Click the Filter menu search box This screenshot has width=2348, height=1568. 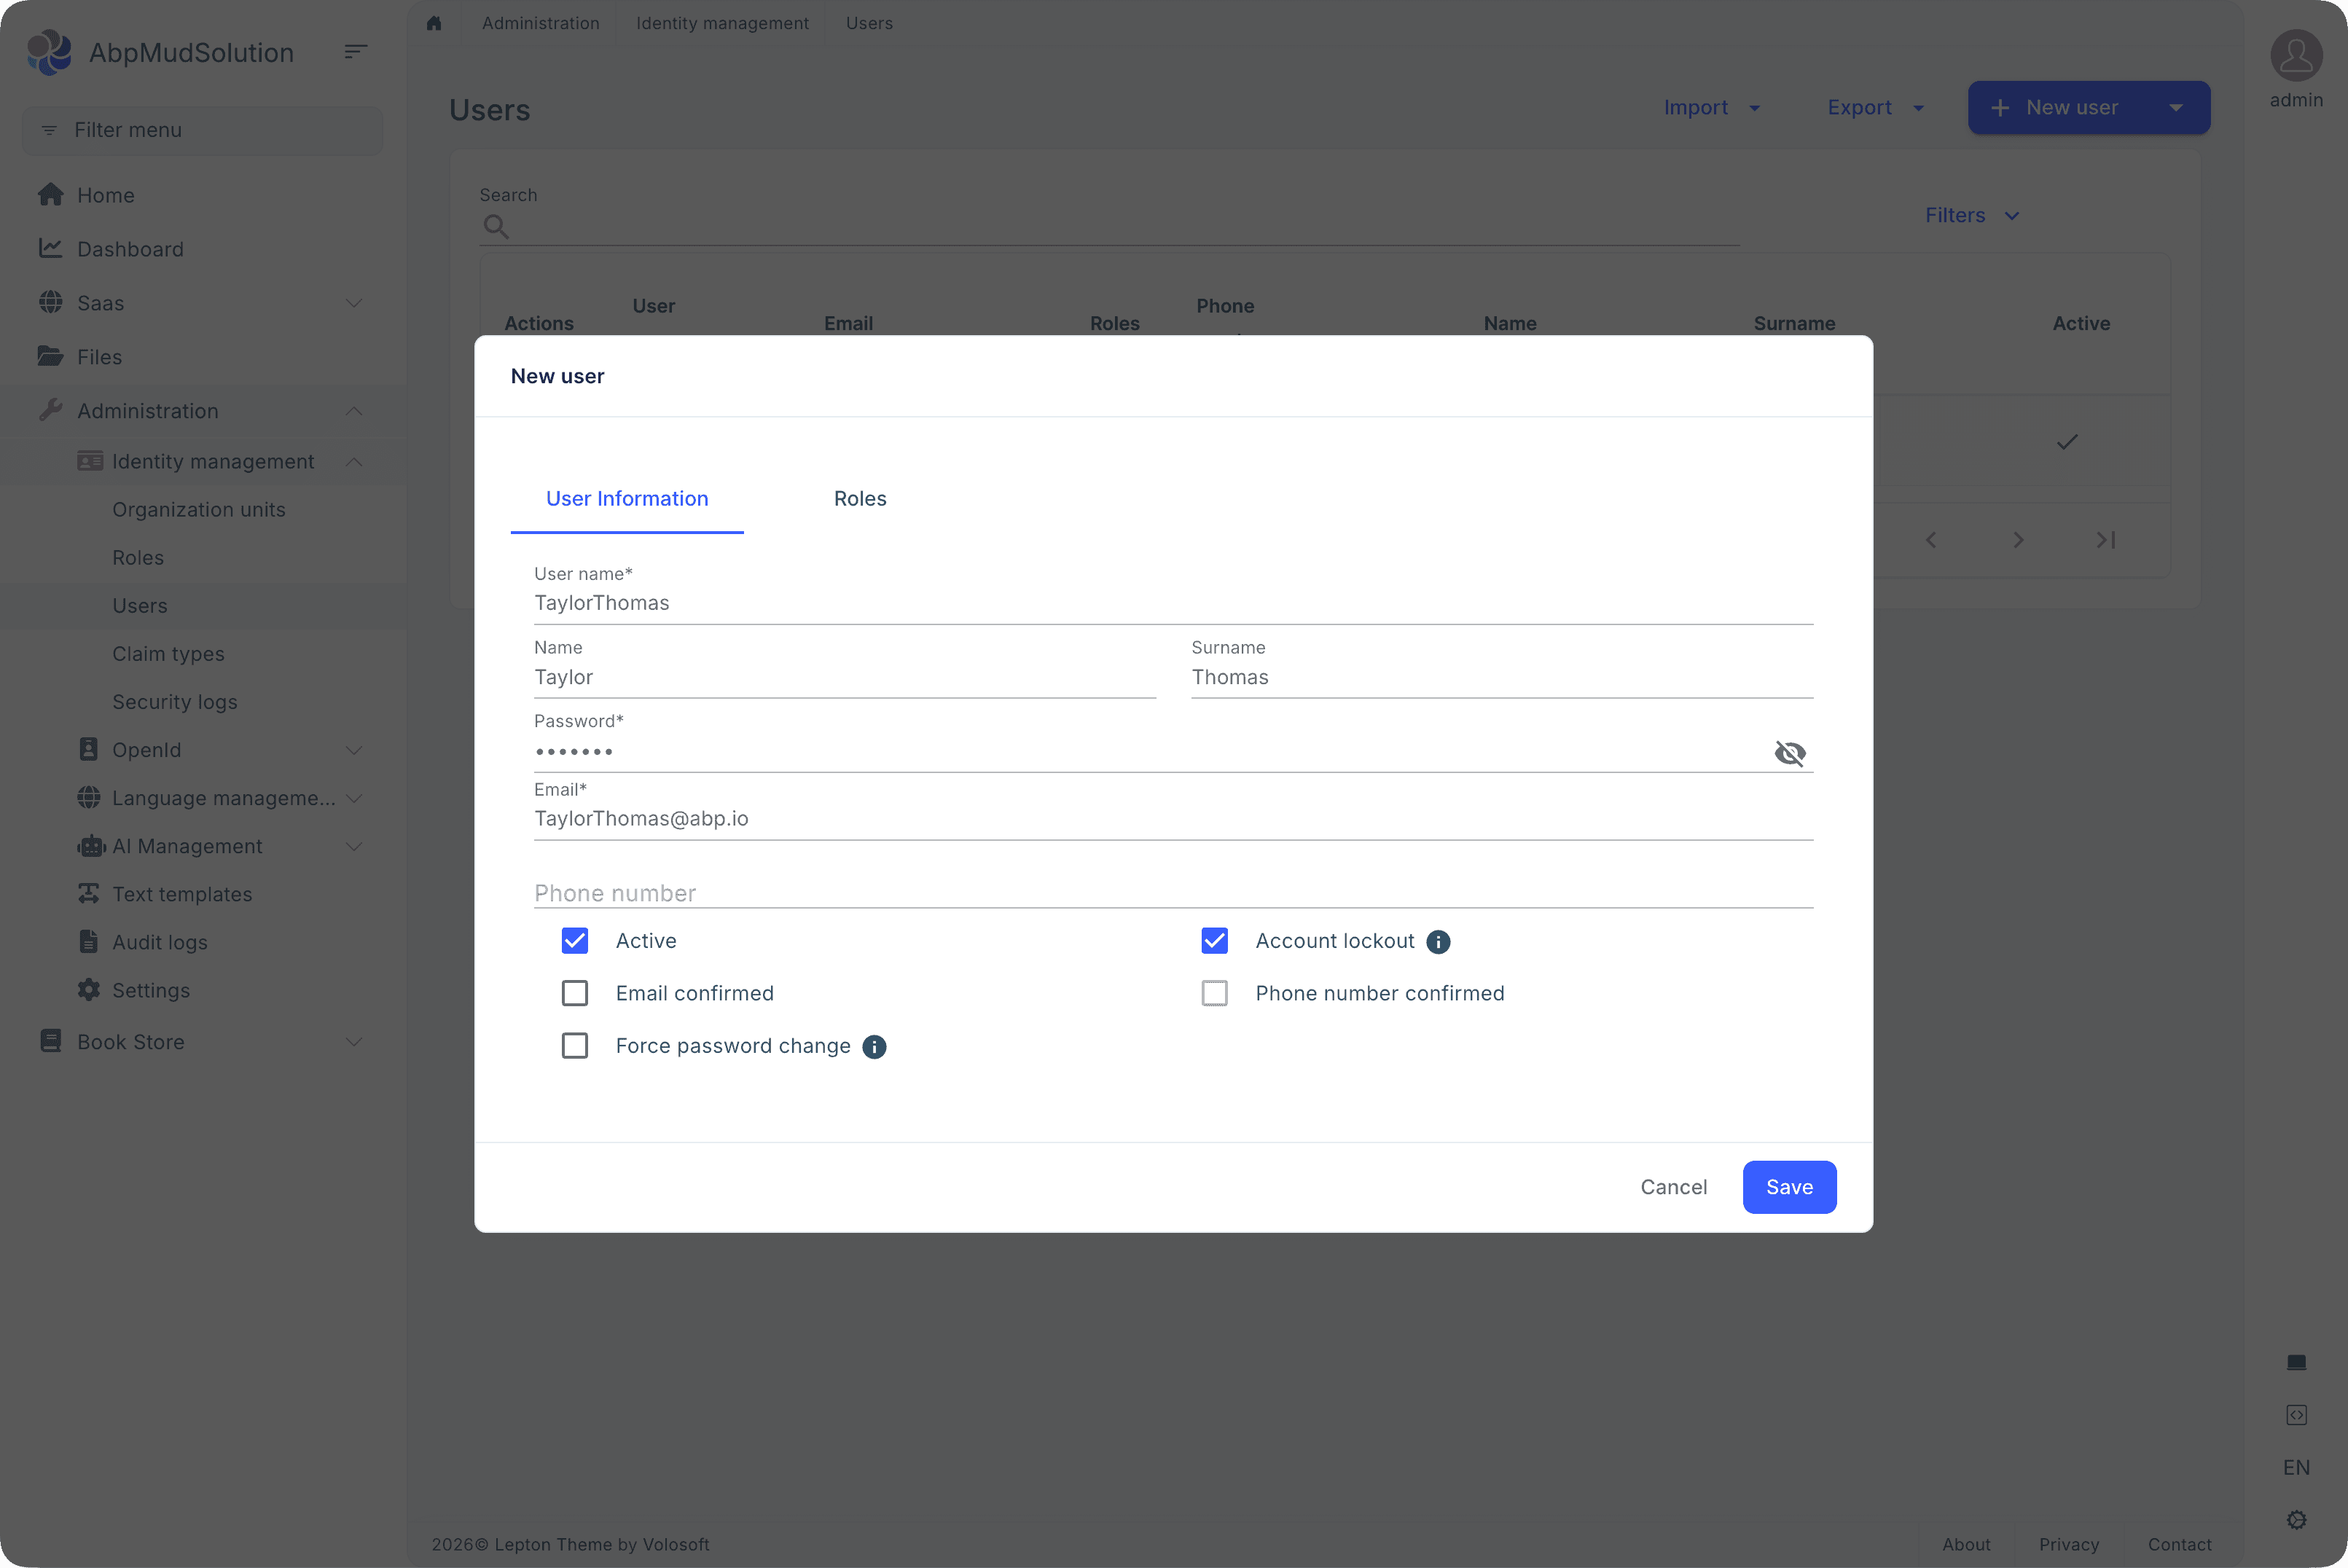tap(203, 130)
